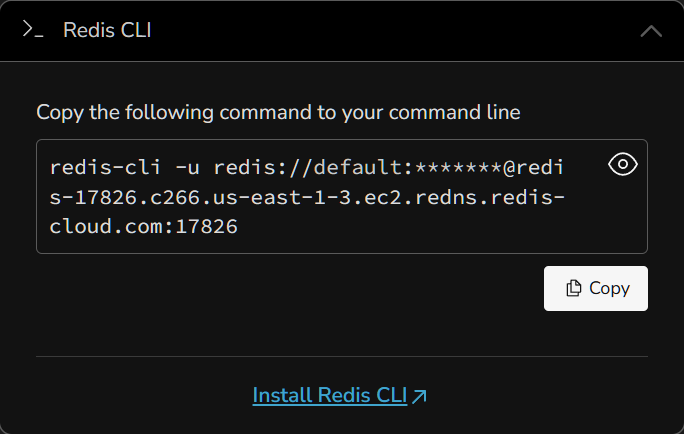Reveal the hidden password with eye icon
This screenshot has height=434, width=684.
[622, 164]
